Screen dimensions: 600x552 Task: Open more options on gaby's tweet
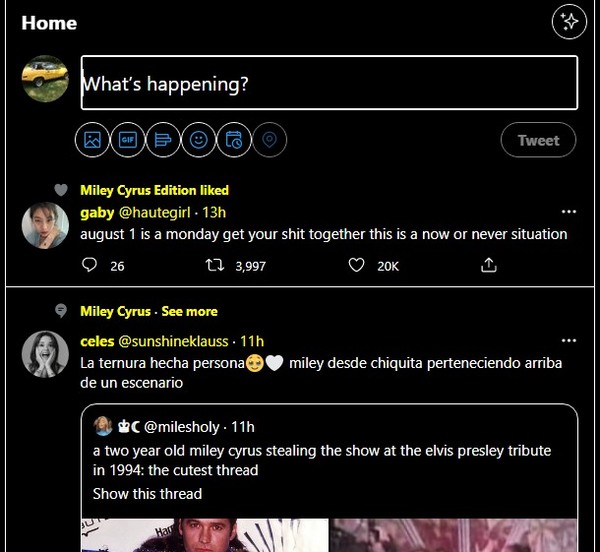coord(569,212)
